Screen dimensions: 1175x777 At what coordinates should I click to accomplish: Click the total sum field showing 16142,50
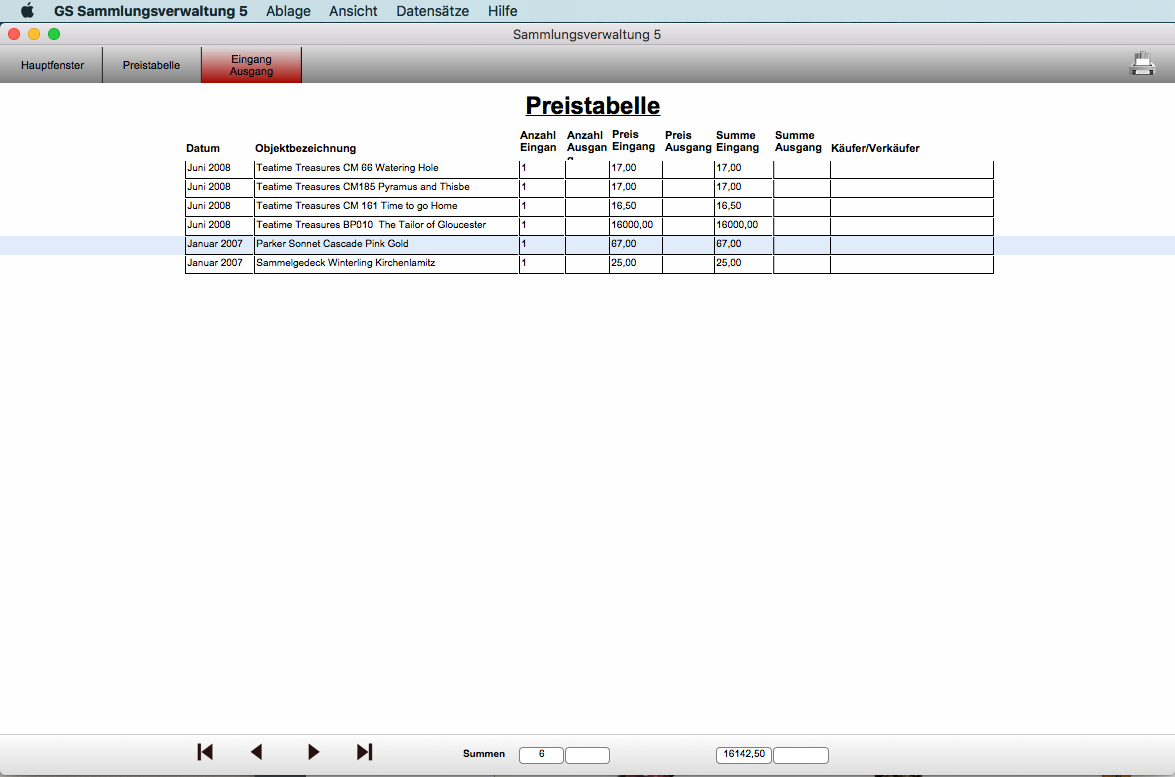click(743, 755)
